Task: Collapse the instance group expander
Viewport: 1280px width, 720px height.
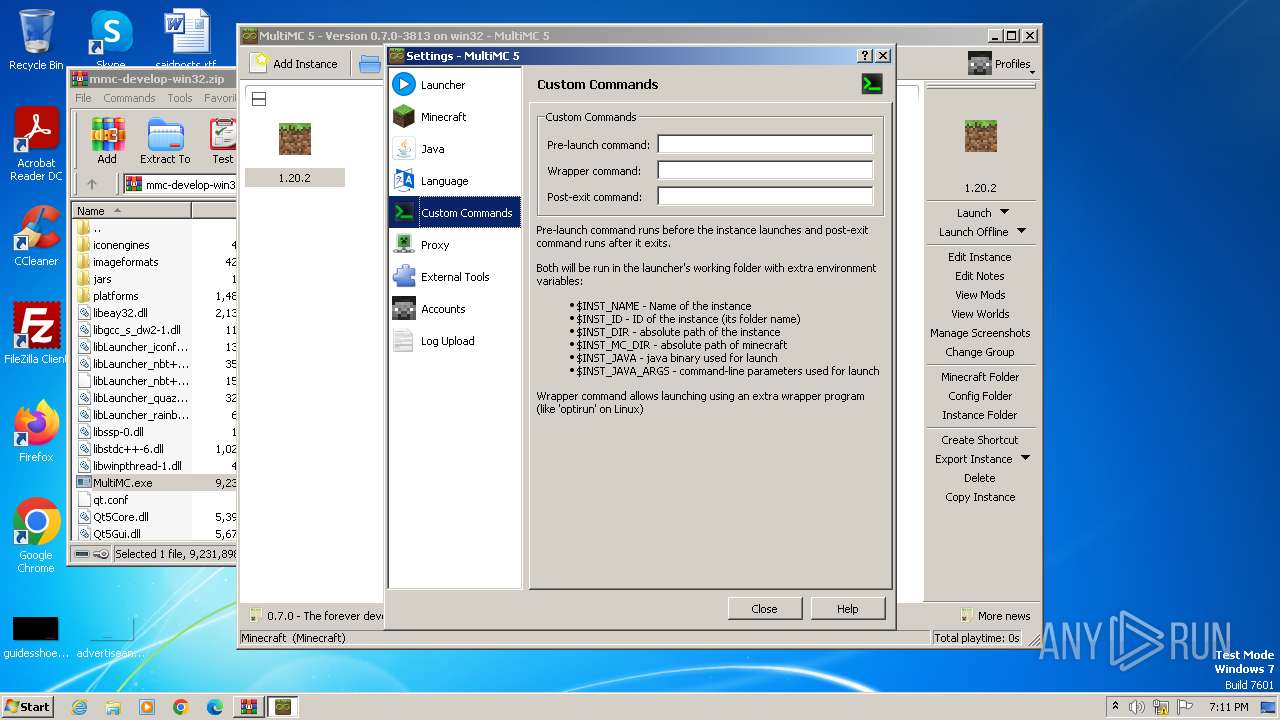Action: pos(258,99)
